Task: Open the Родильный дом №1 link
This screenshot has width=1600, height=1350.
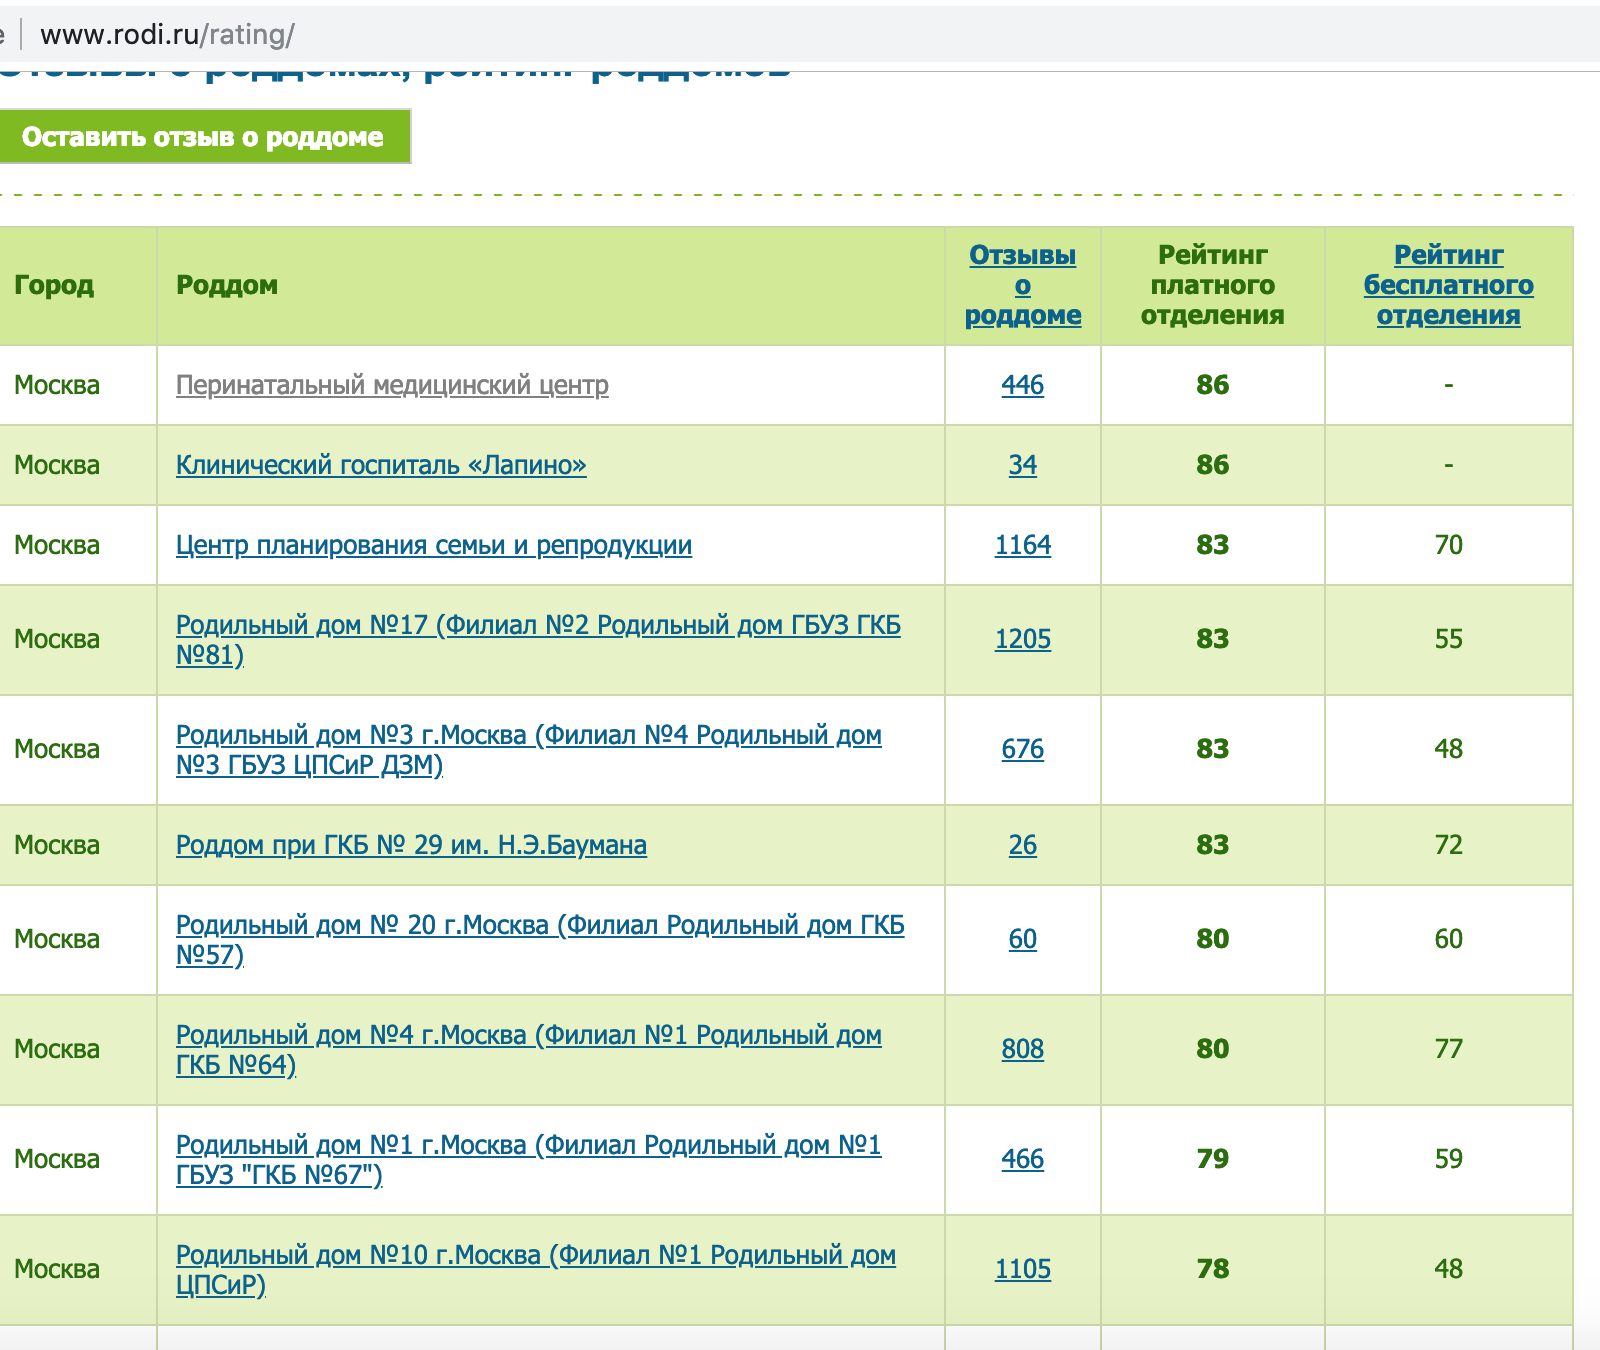Action: click(528, 1146)
